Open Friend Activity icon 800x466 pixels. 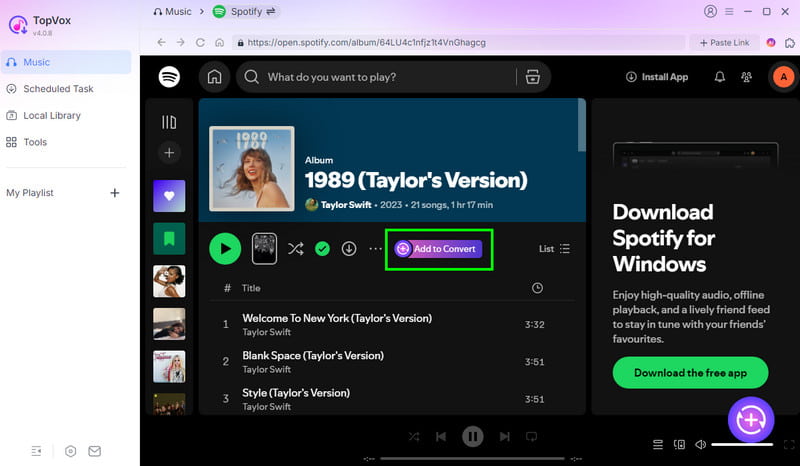pos(746,77)
